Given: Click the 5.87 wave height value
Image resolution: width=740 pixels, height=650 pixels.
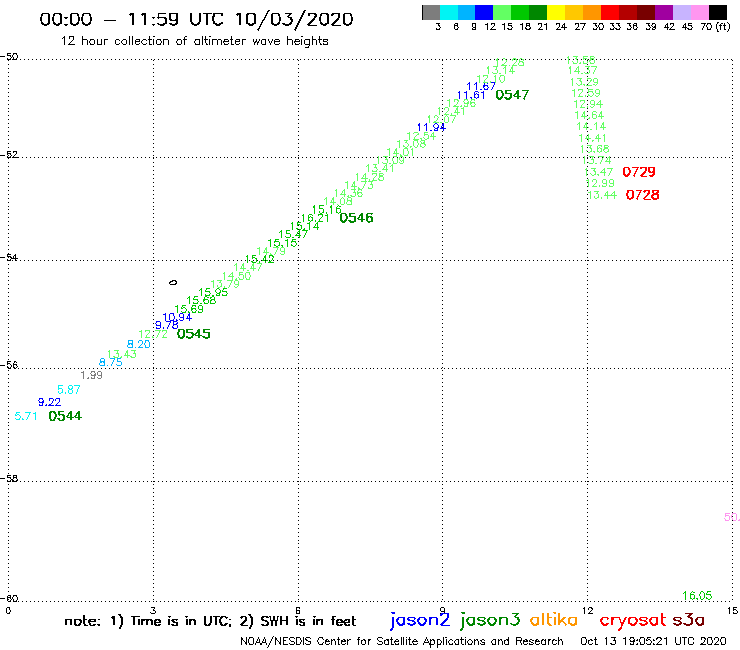Looking at the screenshot, I should pyautogui.click(x=69, y=389).
